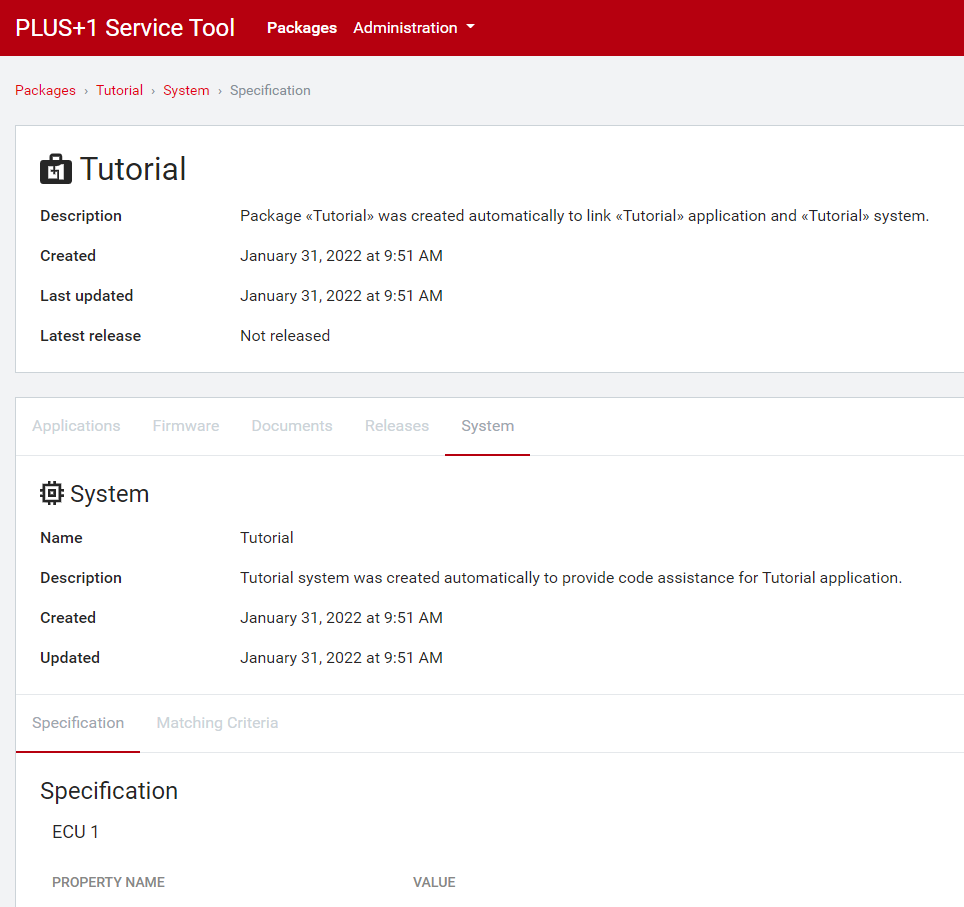Image resolution: width=964 pixels, height=907 pixels.
Task: Click the Administration chevron arrow
Action: point(471,28)
